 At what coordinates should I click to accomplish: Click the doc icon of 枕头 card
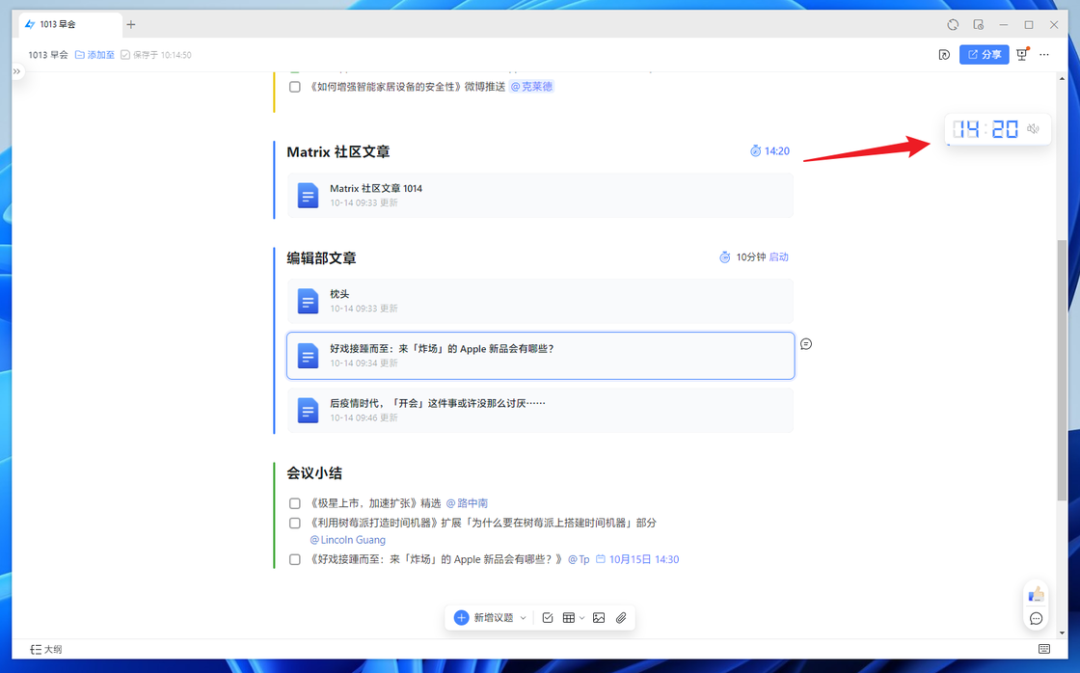click(x=308, y=301)
